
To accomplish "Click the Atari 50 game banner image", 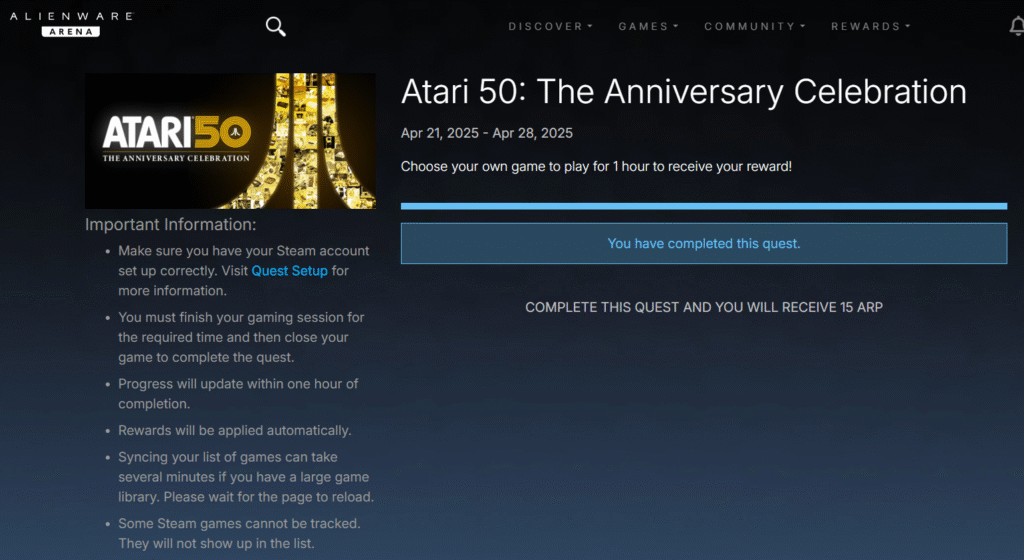I will point(231,141).
